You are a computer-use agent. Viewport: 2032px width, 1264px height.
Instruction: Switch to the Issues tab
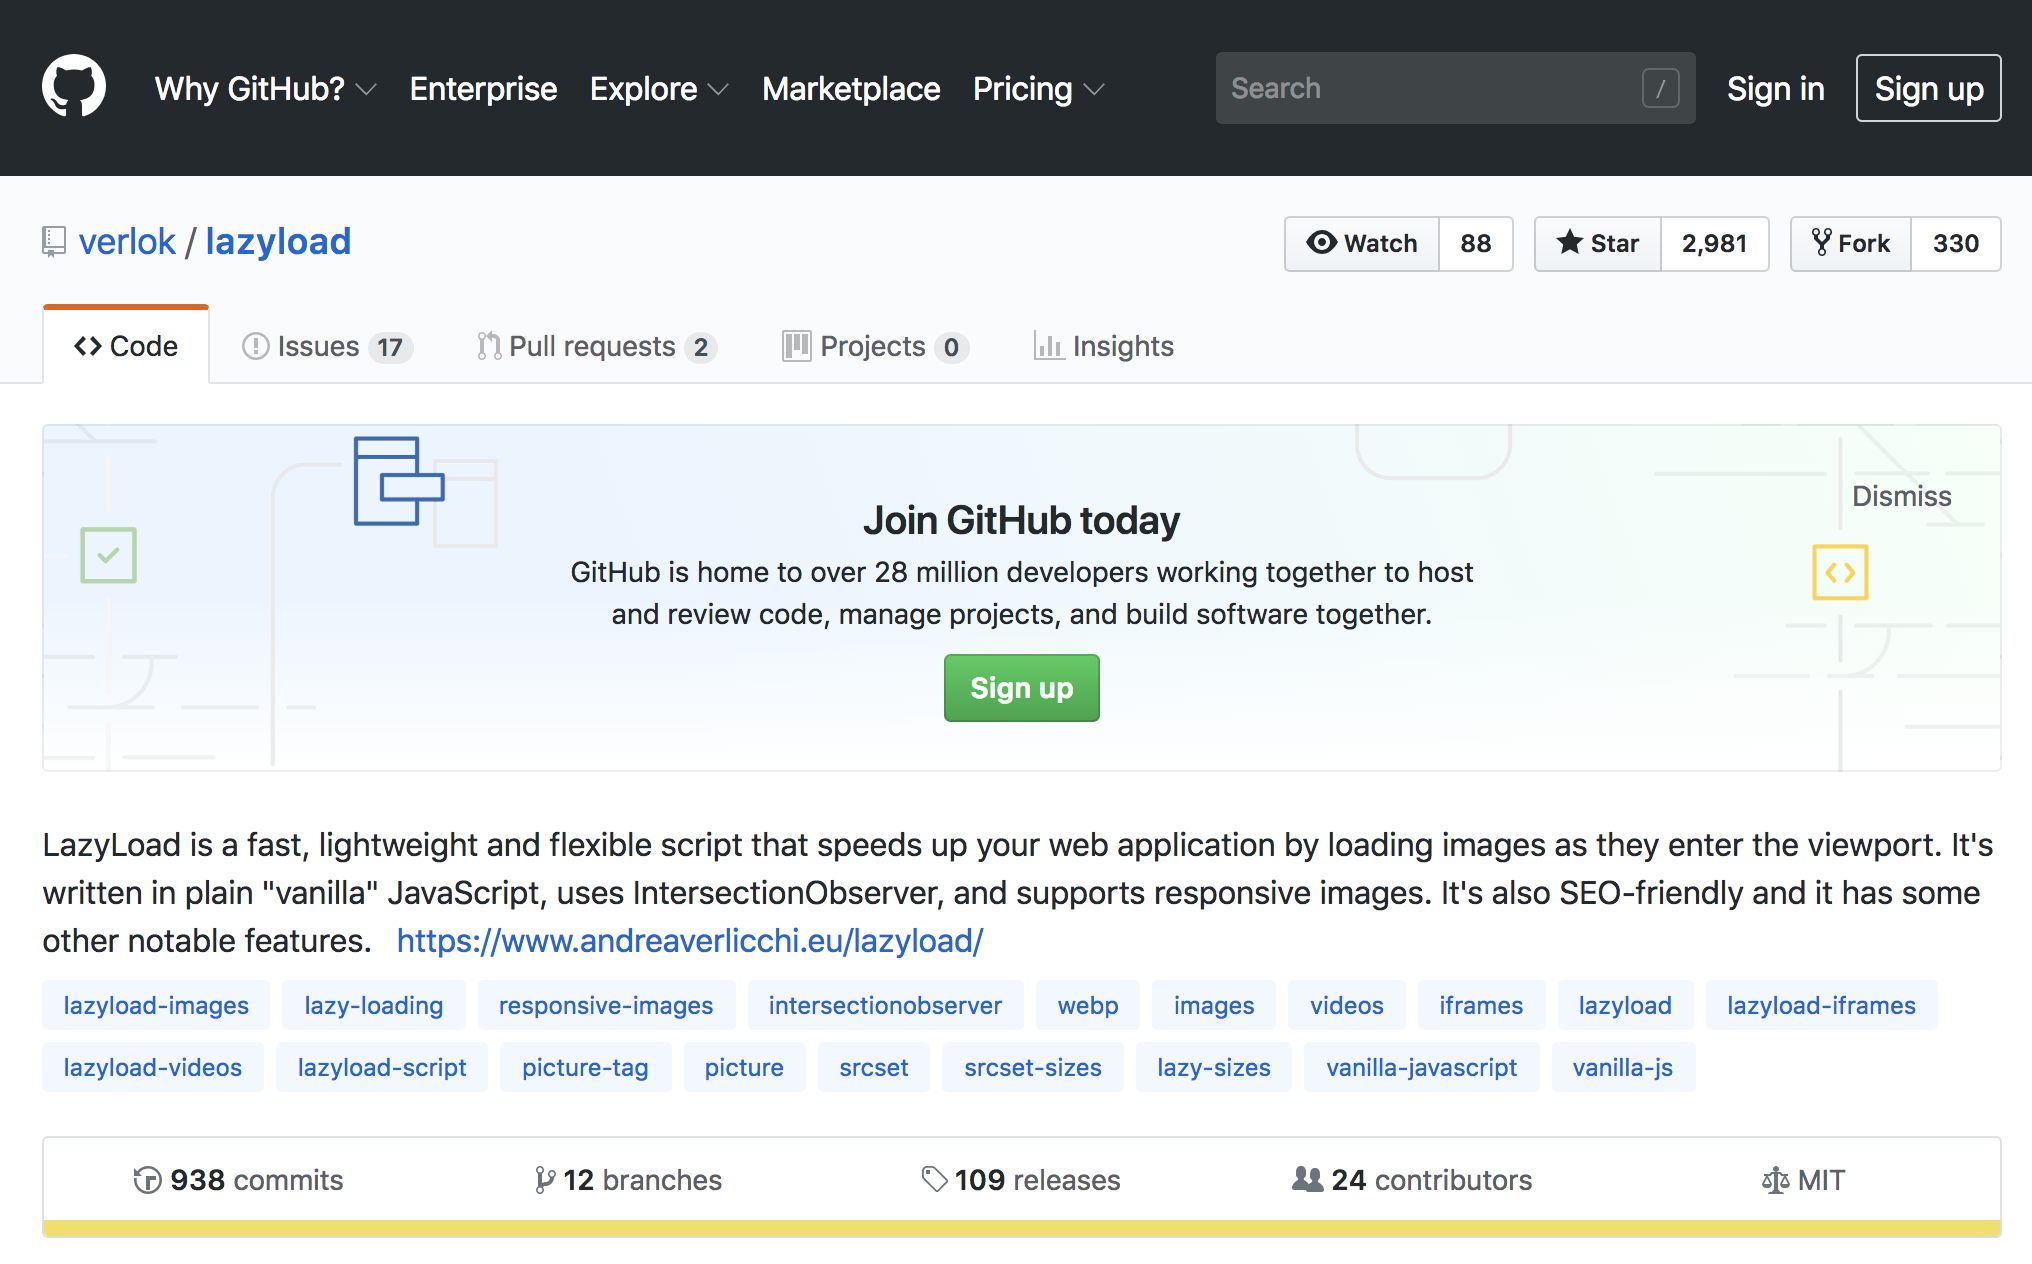coord(326,346)
